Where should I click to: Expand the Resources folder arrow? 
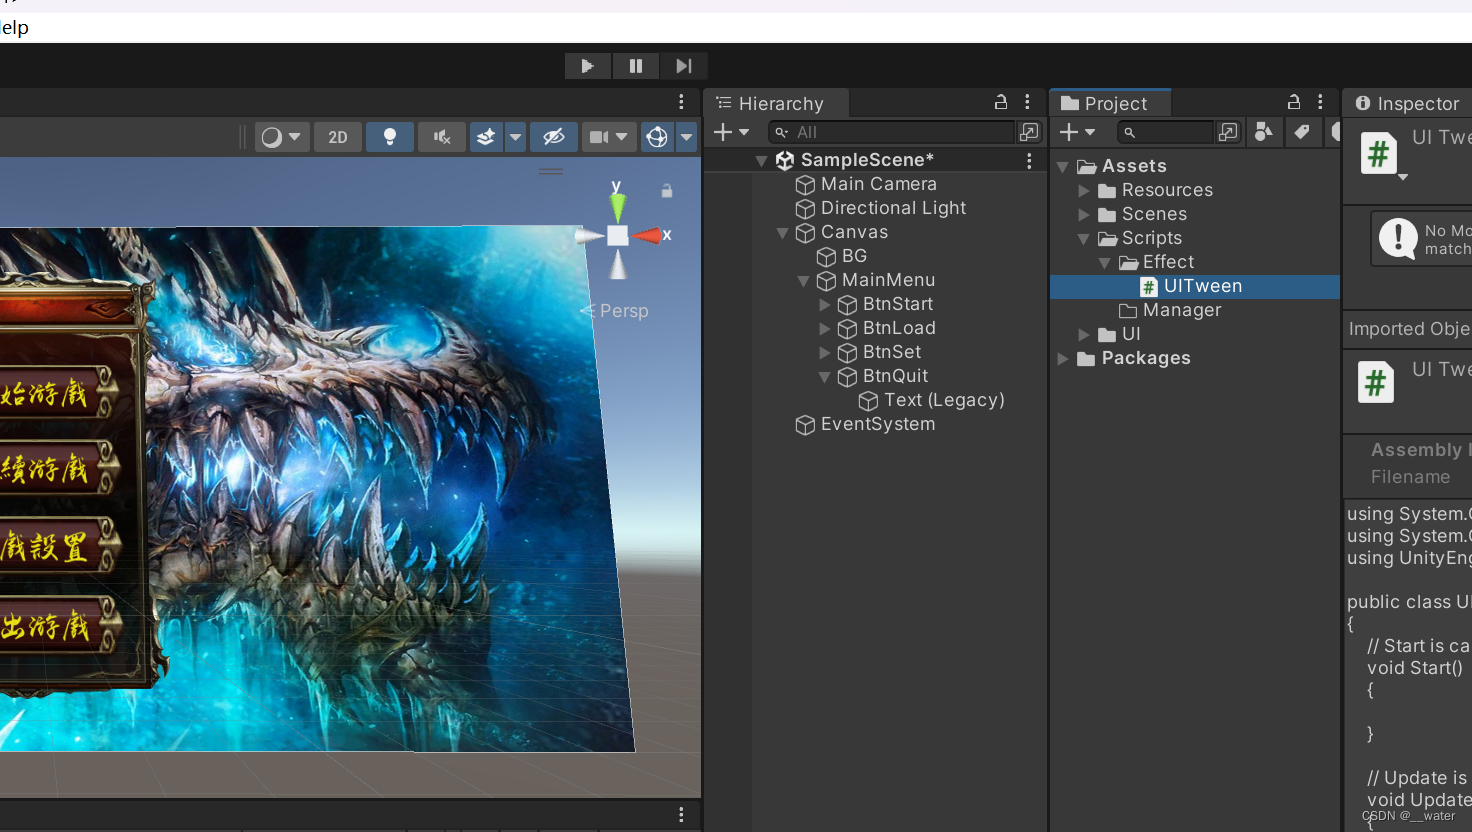(1084, 190)
